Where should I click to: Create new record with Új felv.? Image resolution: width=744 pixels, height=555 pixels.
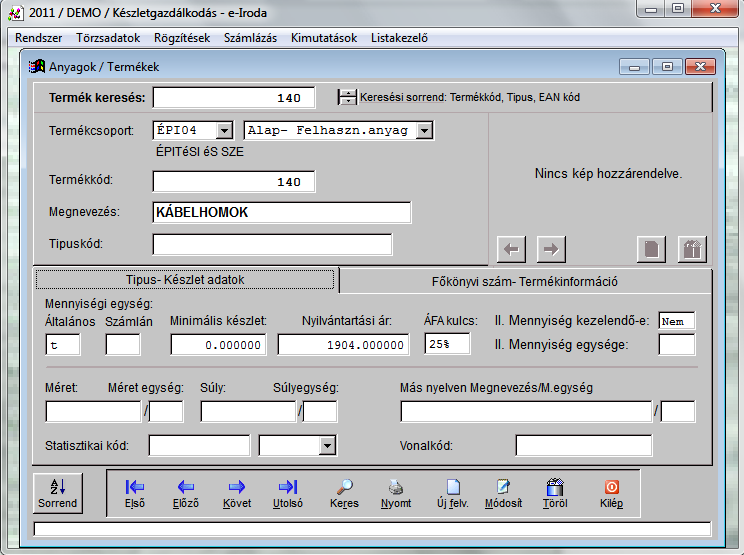tap(453, 493)
